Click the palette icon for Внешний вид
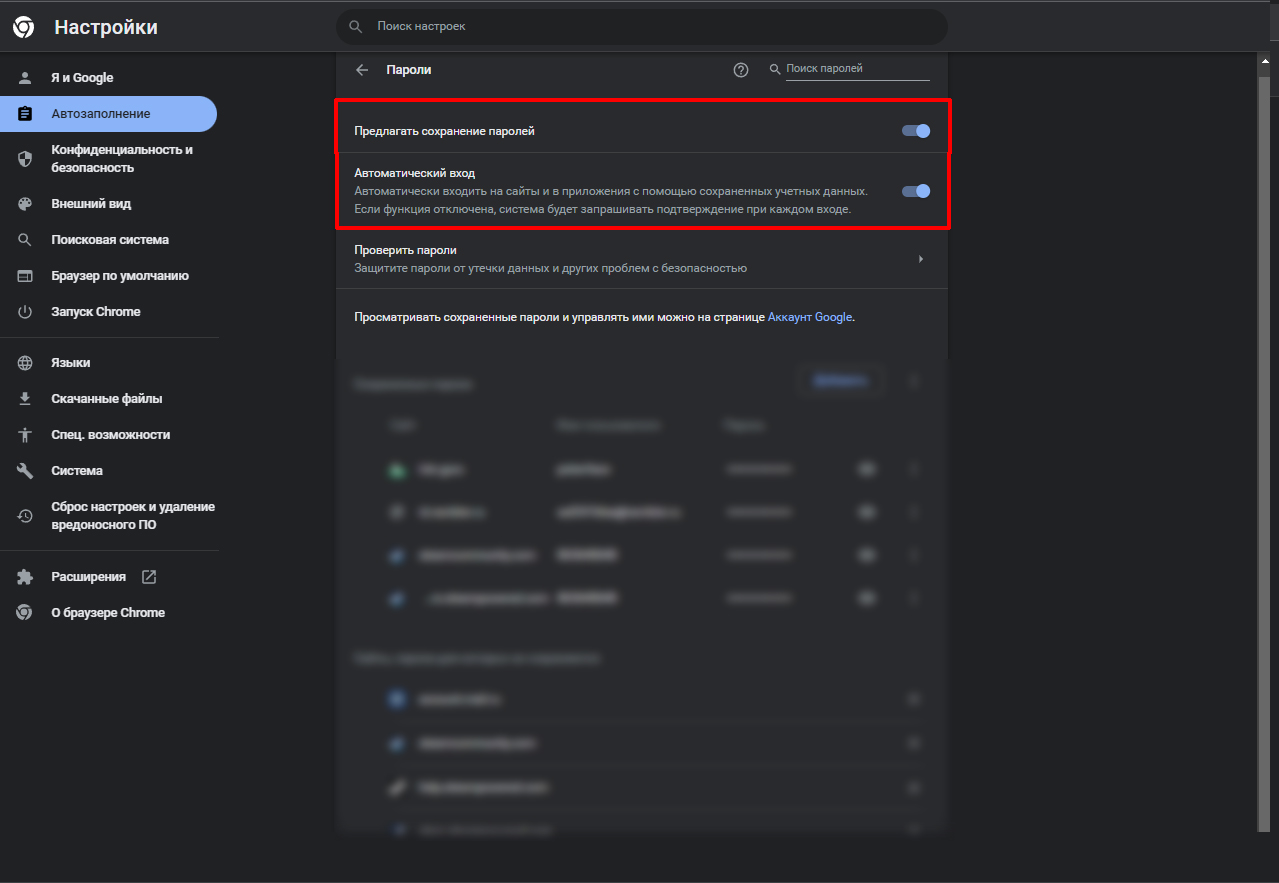 [x=25, y=204]
